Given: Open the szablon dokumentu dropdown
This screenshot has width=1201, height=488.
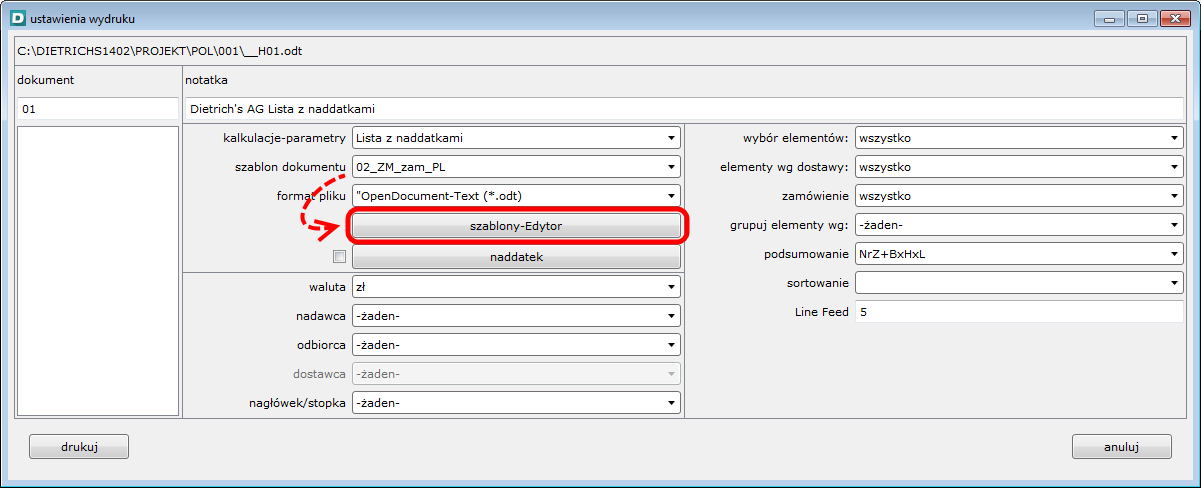Looking at the screenshot, I should tap(516, 167).
